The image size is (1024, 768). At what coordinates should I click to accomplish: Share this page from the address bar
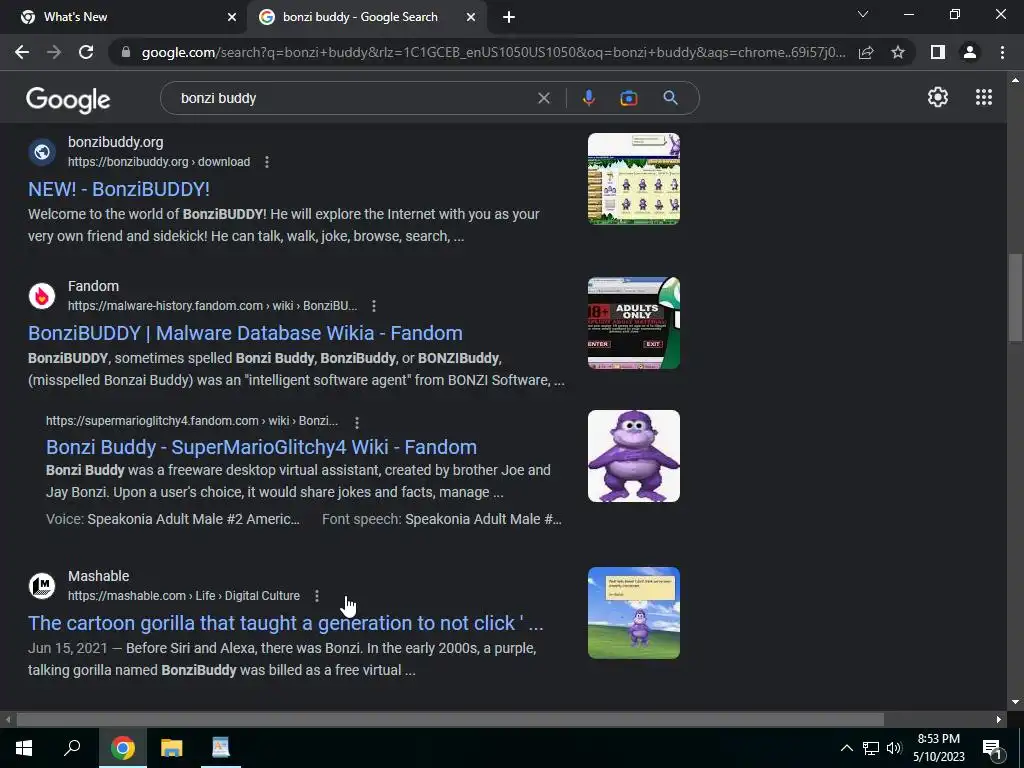pyautogui.click(x=866, y=52)
